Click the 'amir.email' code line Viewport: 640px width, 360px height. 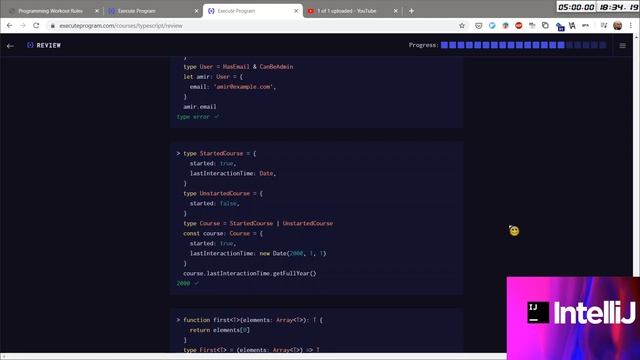[200, 107]
